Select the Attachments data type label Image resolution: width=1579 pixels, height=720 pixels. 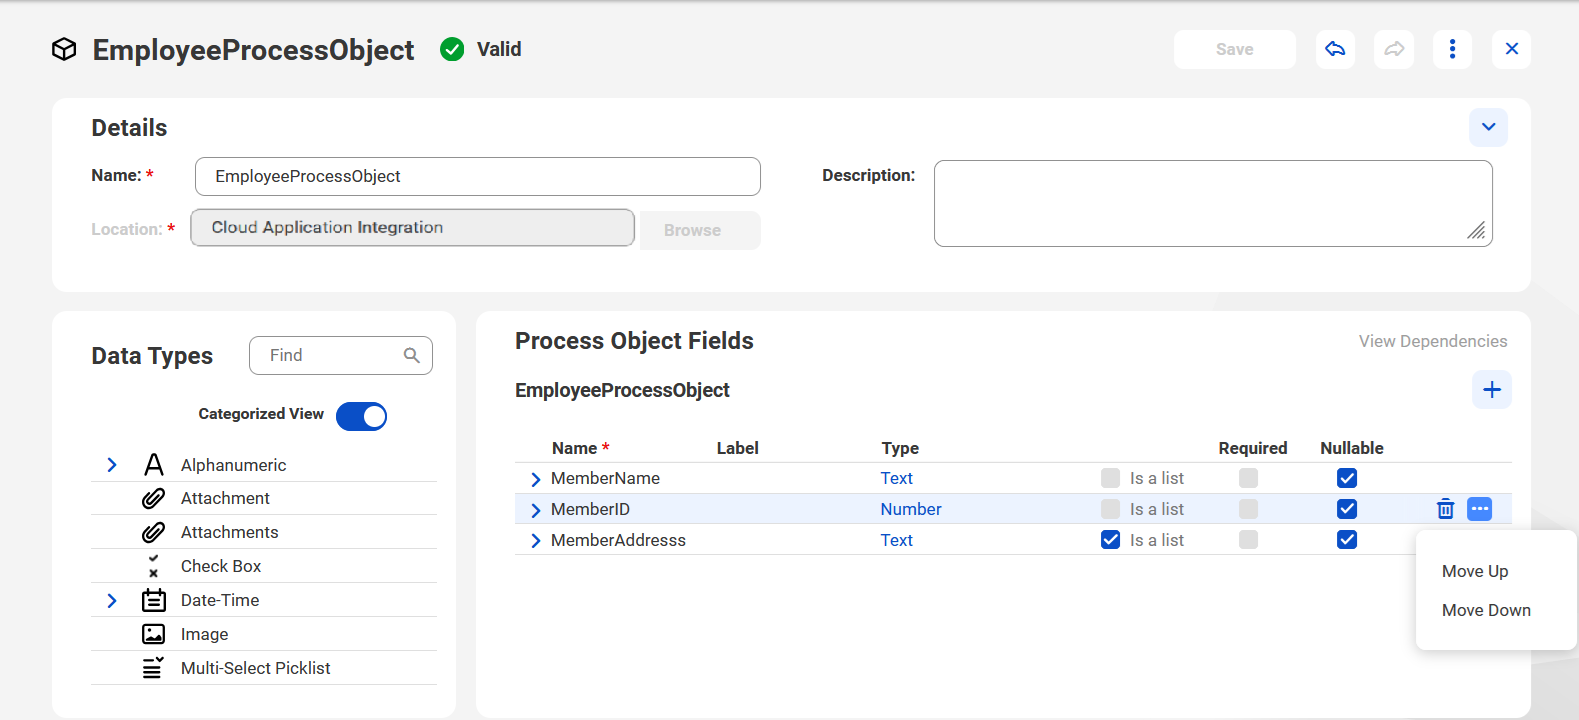(x=229, y=532)
